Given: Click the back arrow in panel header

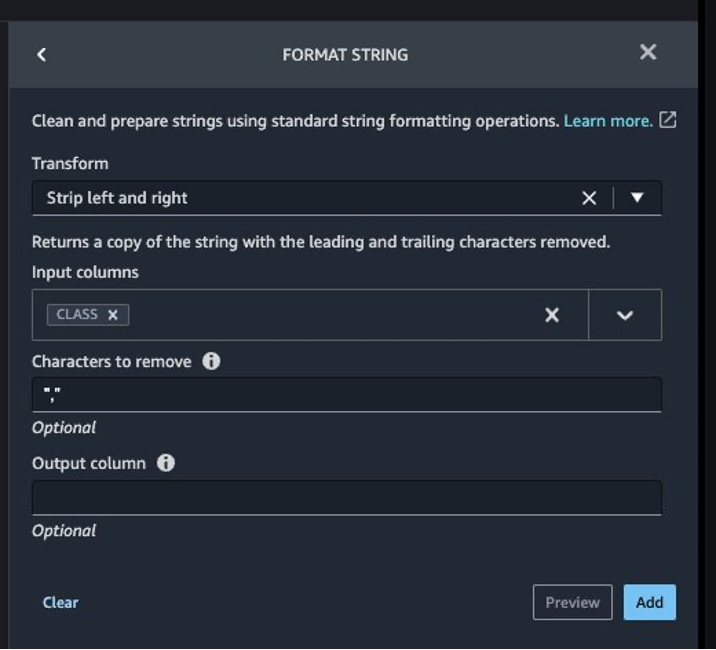Looking at the screenshot, I should click(41, 54).
